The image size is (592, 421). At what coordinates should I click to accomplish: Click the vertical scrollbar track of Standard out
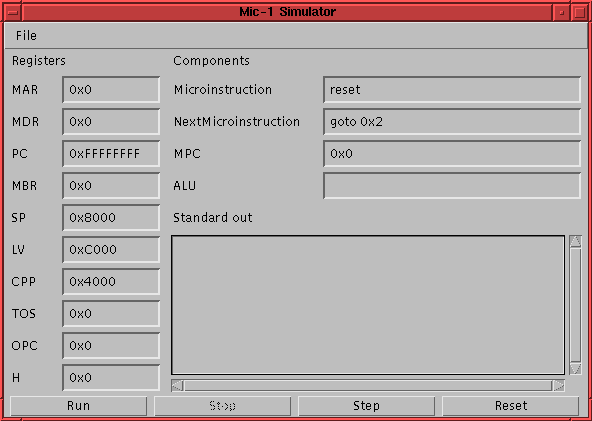click(x=575, y=305)
